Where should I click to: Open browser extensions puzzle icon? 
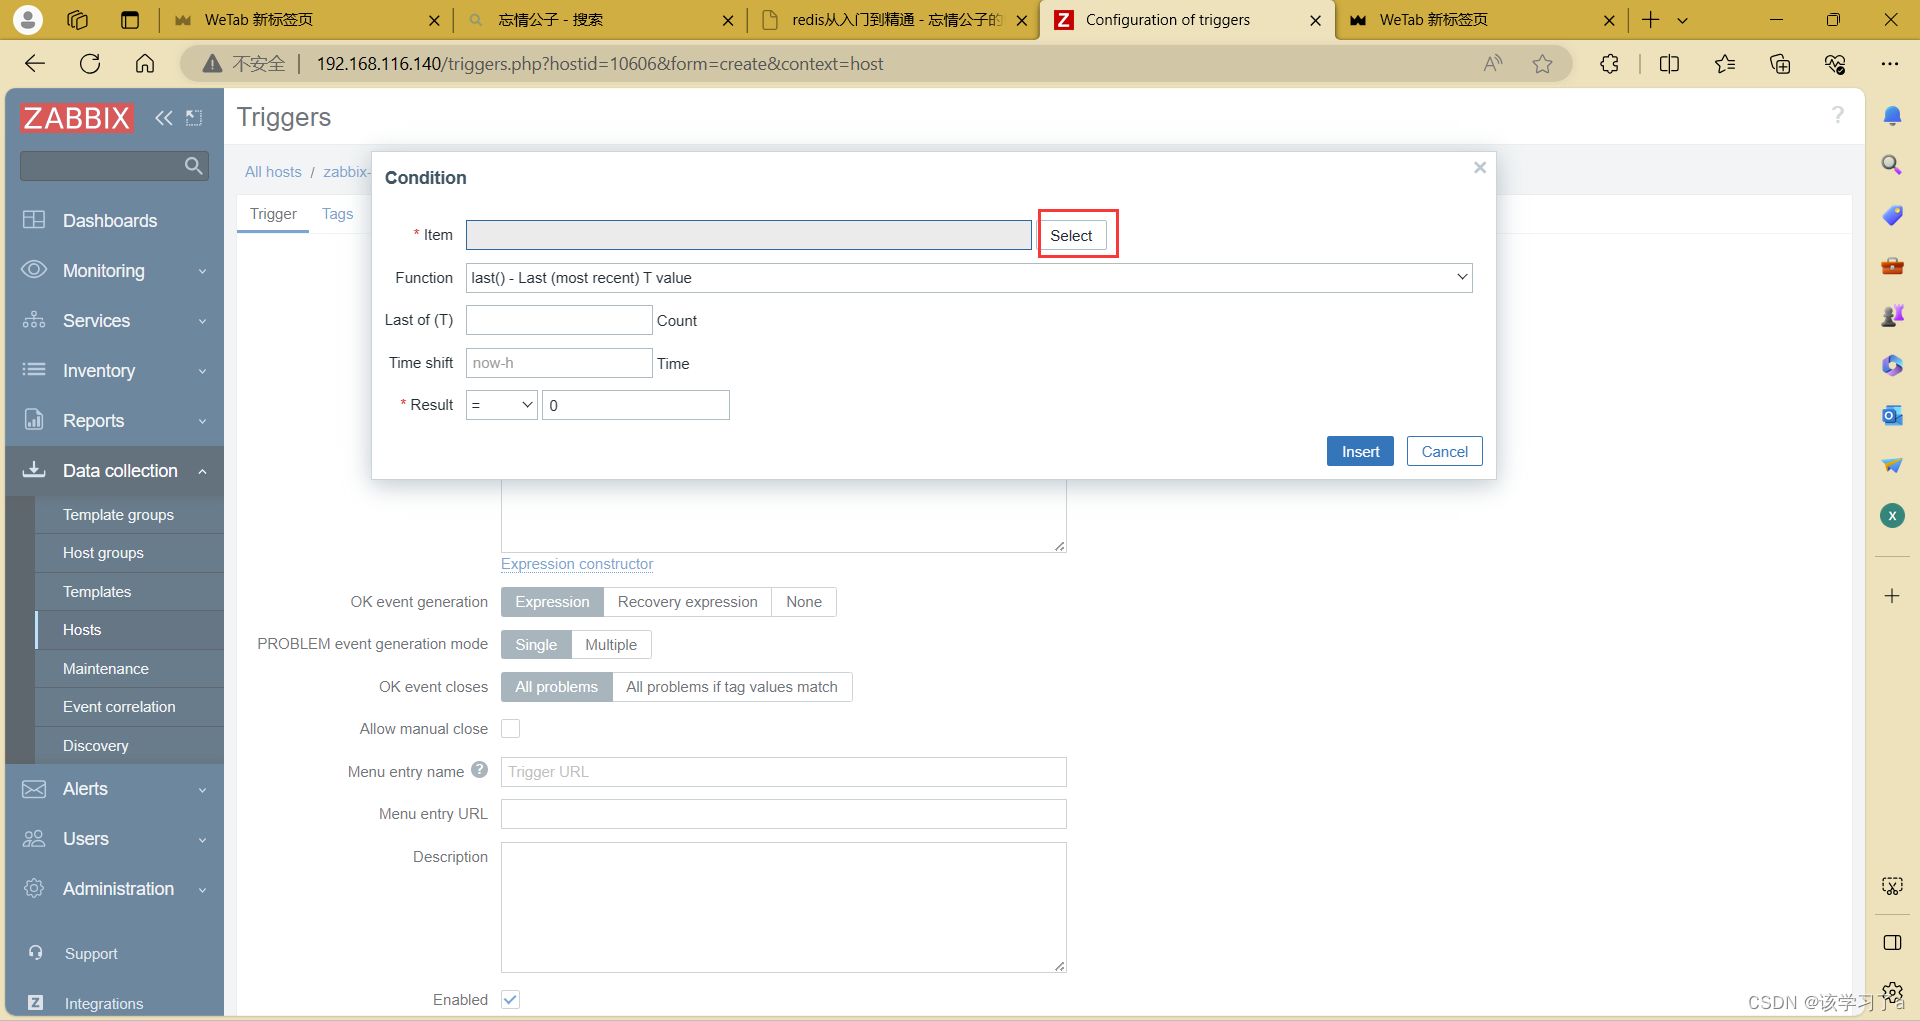[x=1609, y=64]
